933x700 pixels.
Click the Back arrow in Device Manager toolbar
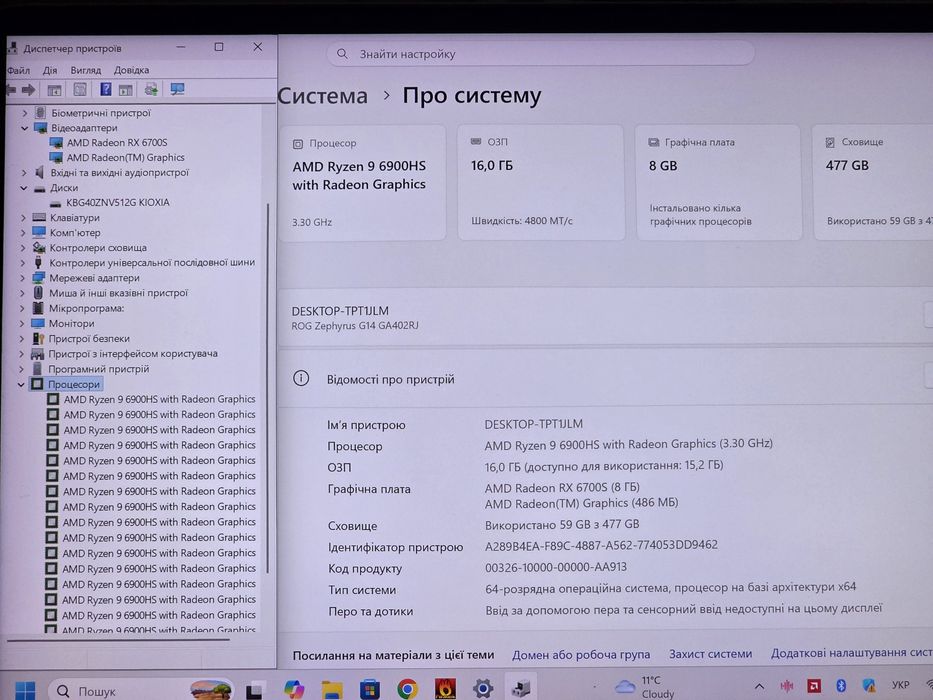click(x=10, y=90)
